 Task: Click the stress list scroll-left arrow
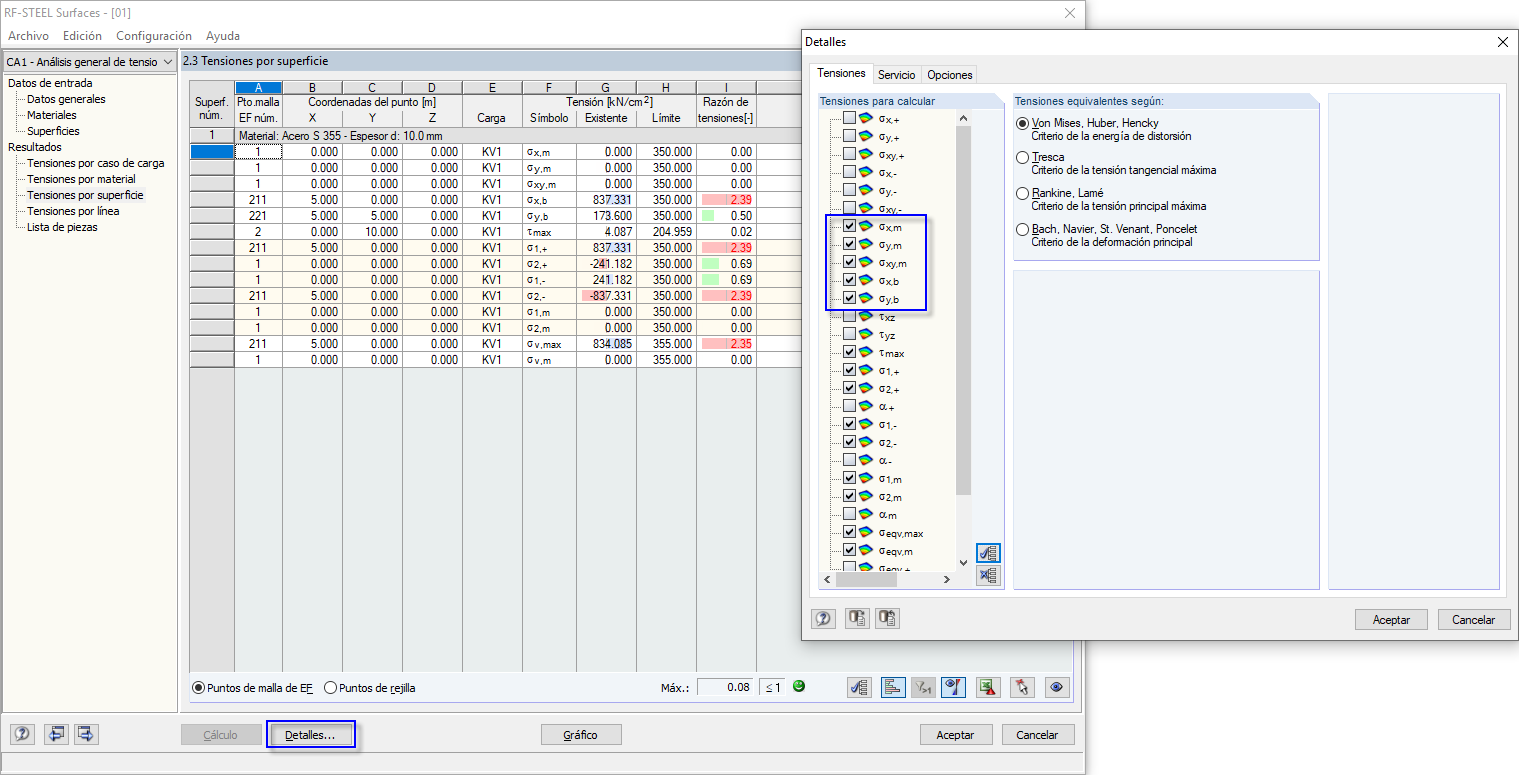[x=826, y=579]
